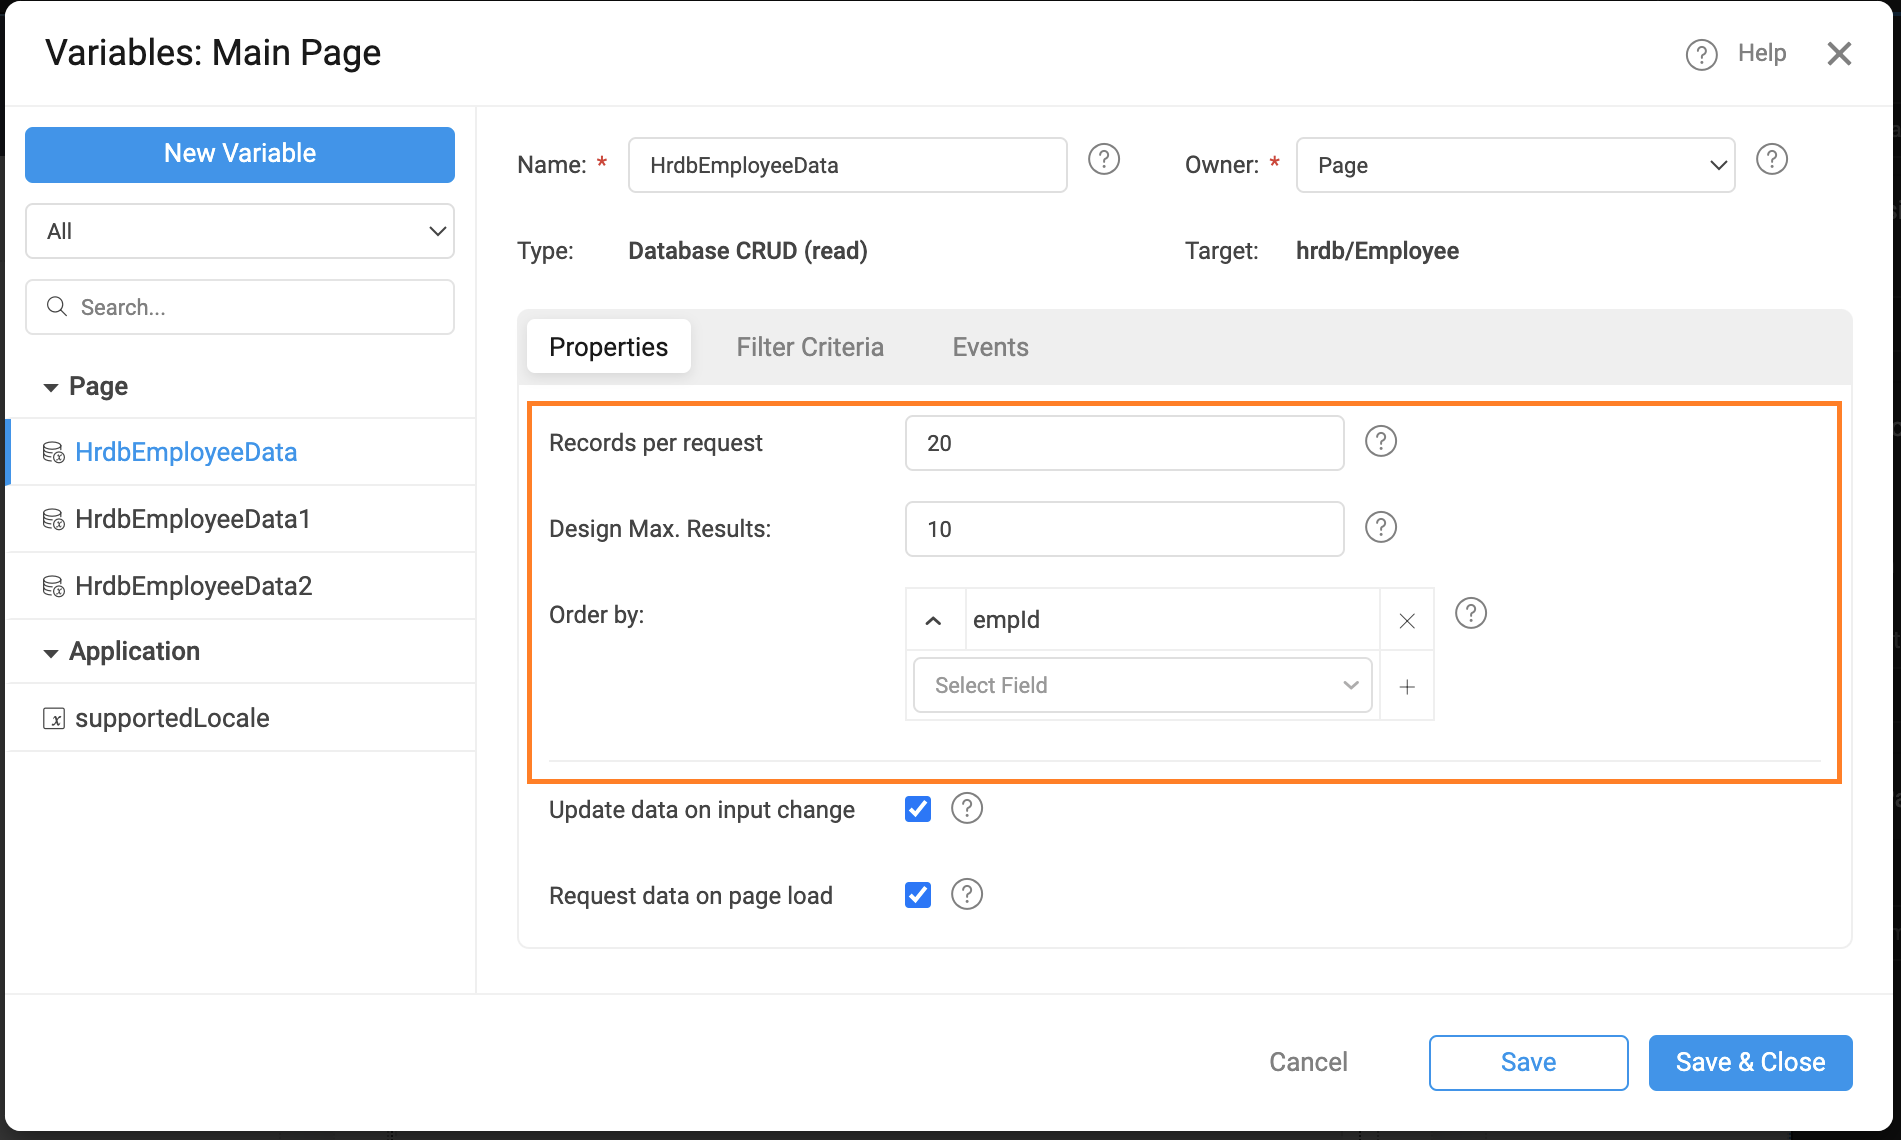Image resolution: width=1901 pixels, height=1140 pixels.
Task: Toggle sort direction for empId
Action: pos(934,619)
